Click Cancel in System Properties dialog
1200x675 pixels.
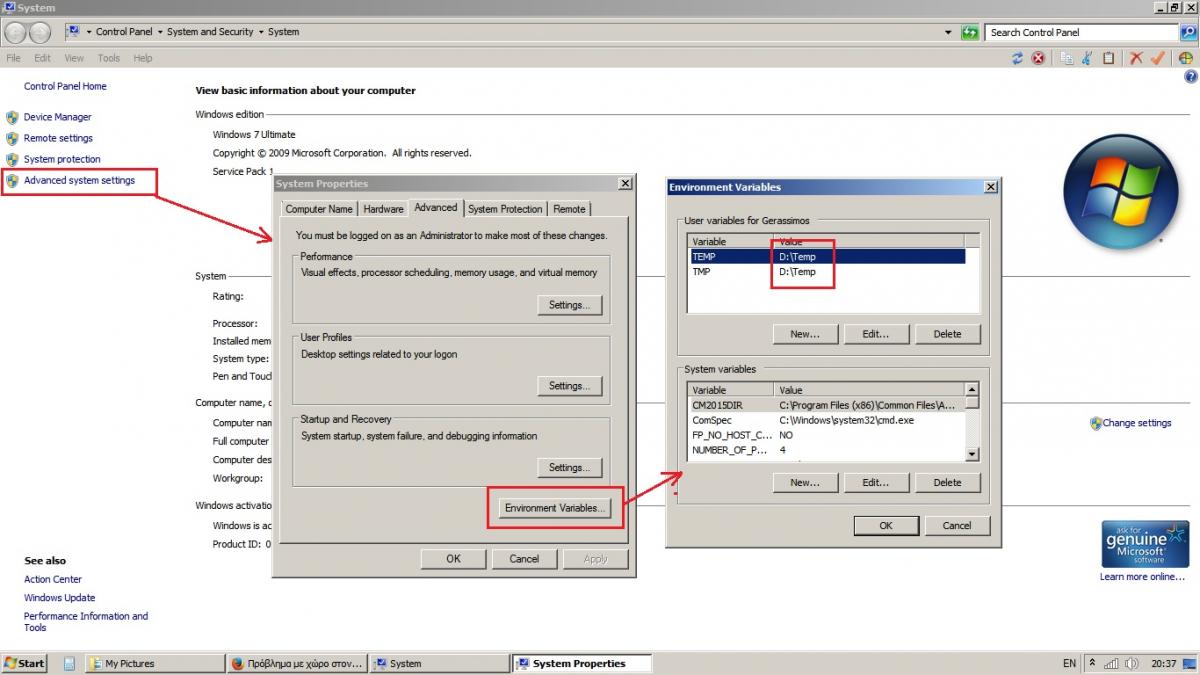click(524, 559)
